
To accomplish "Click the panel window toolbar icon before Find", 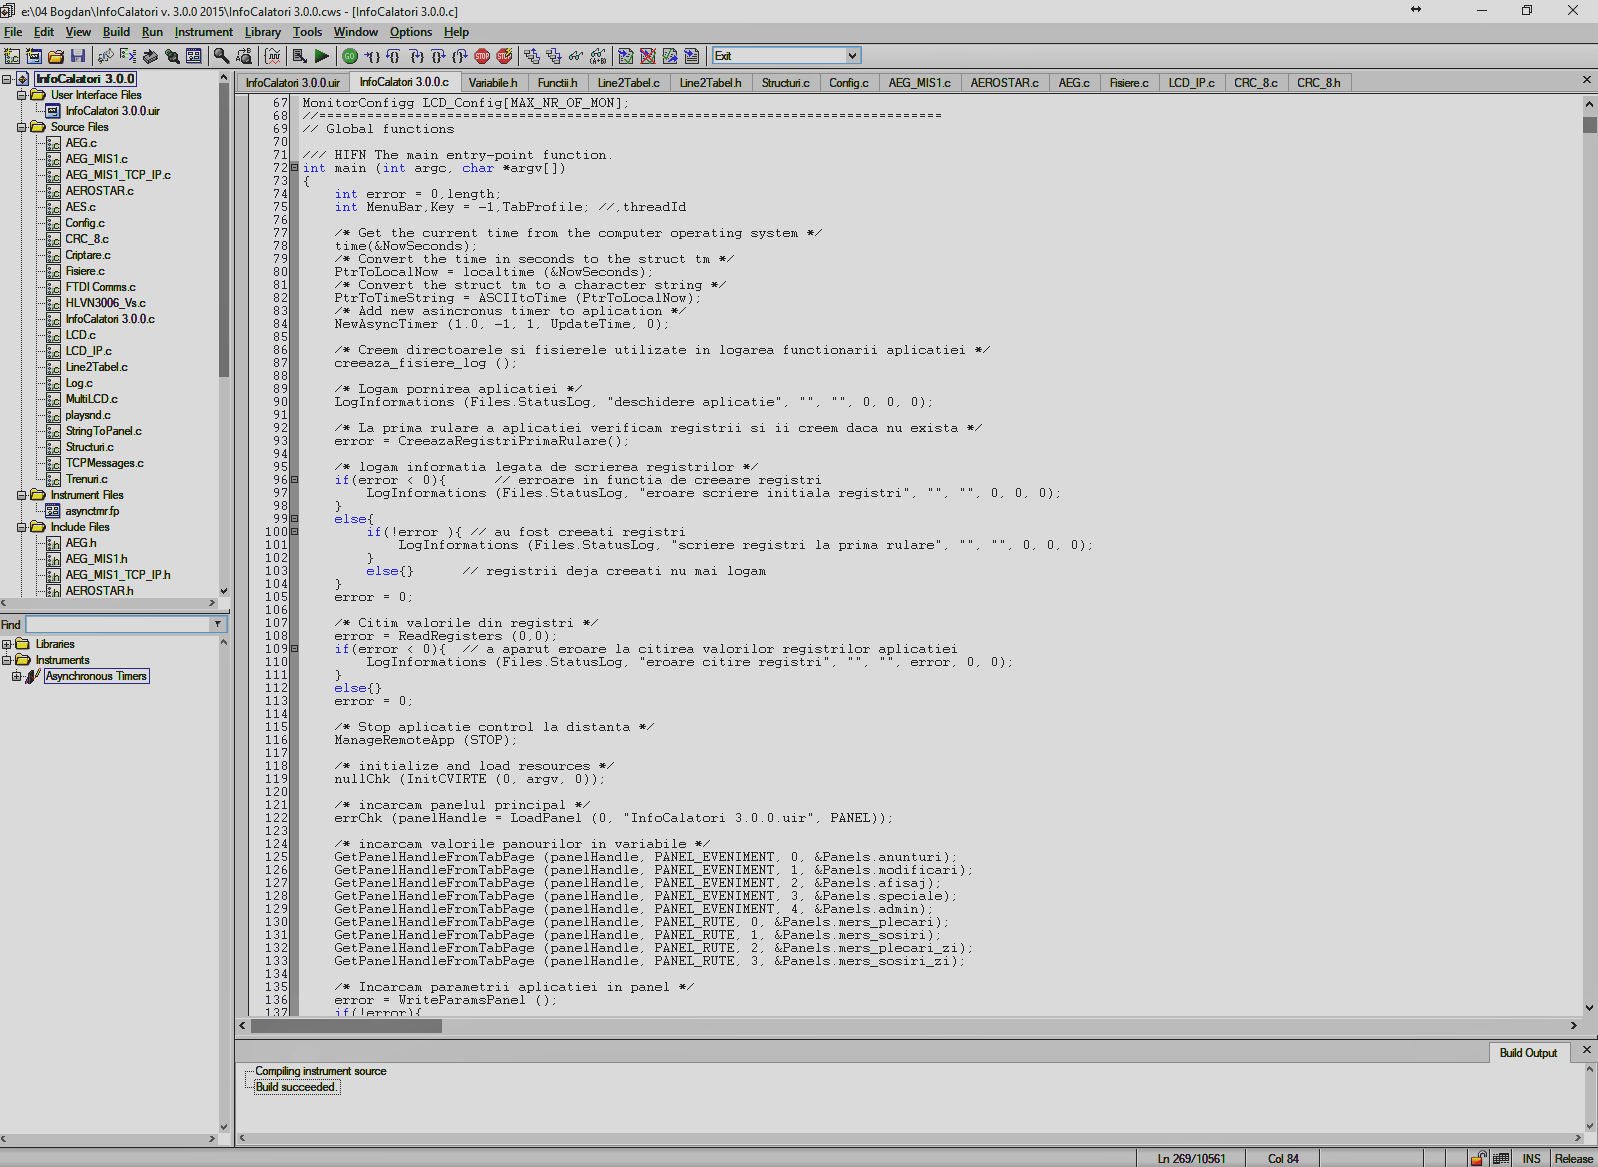I will point(194,56).
